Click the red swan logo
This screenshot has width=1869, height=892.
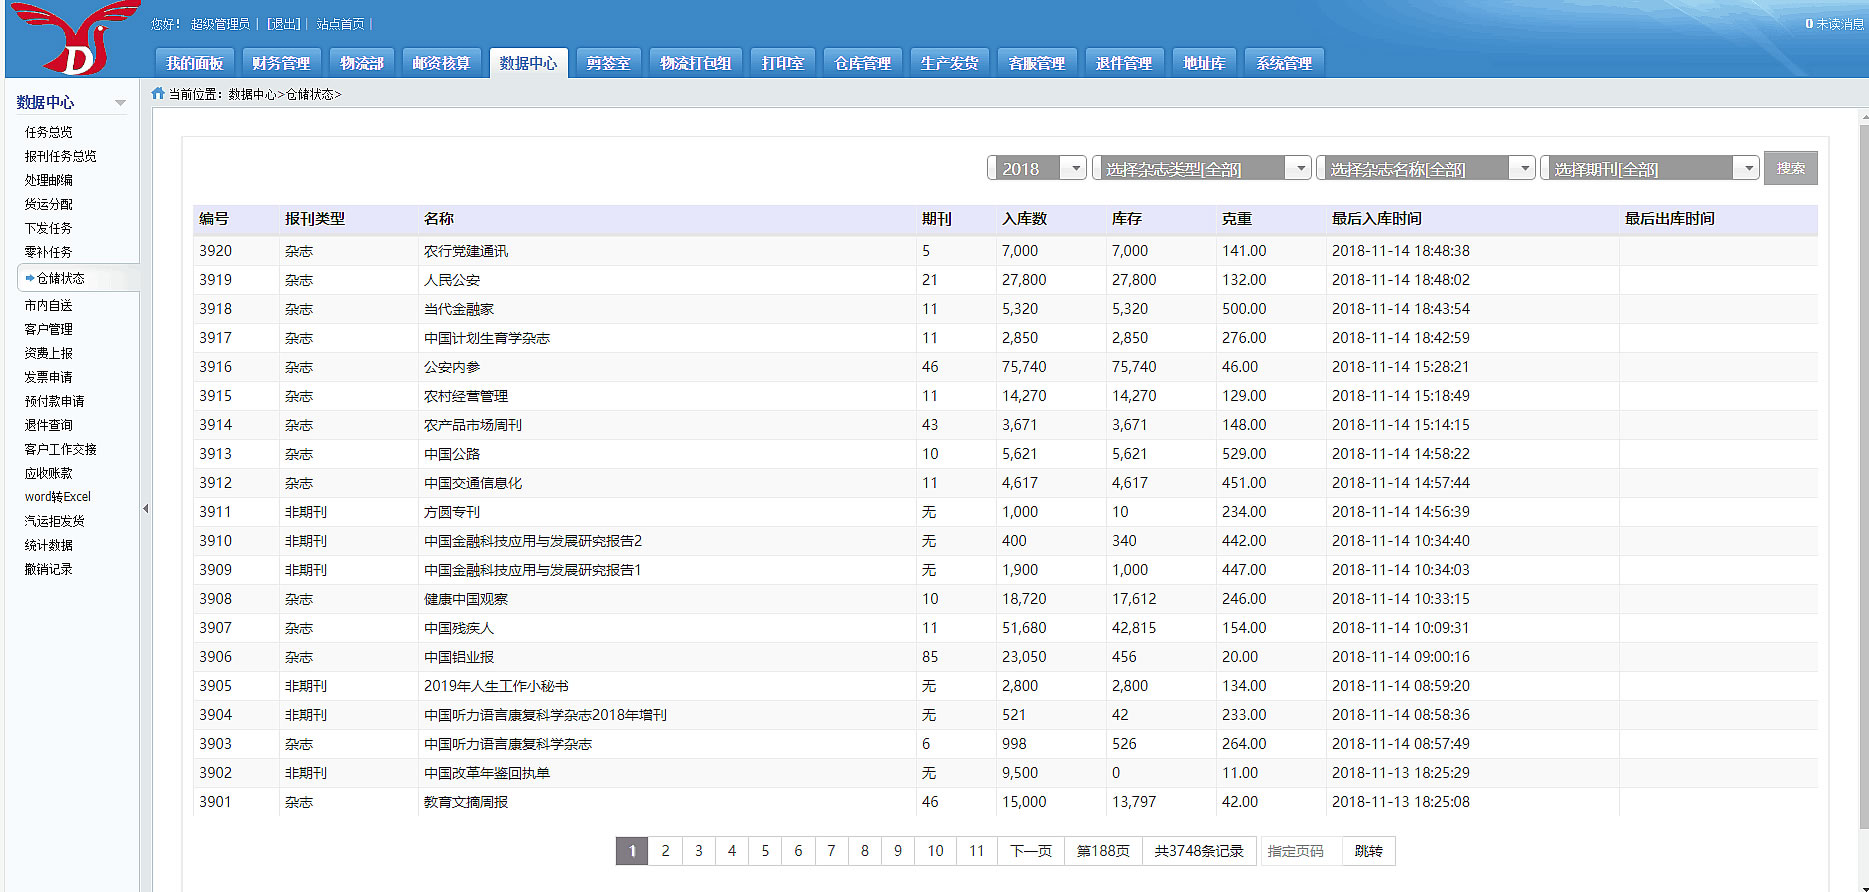75,38
